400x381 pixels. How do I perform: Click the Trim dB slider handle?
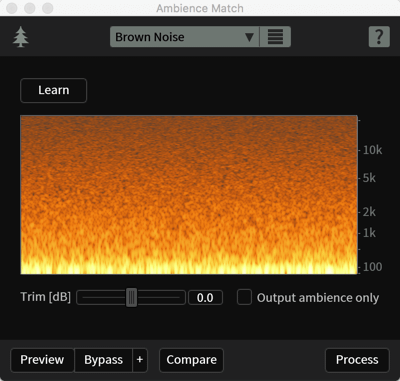[x=132, y=297]
